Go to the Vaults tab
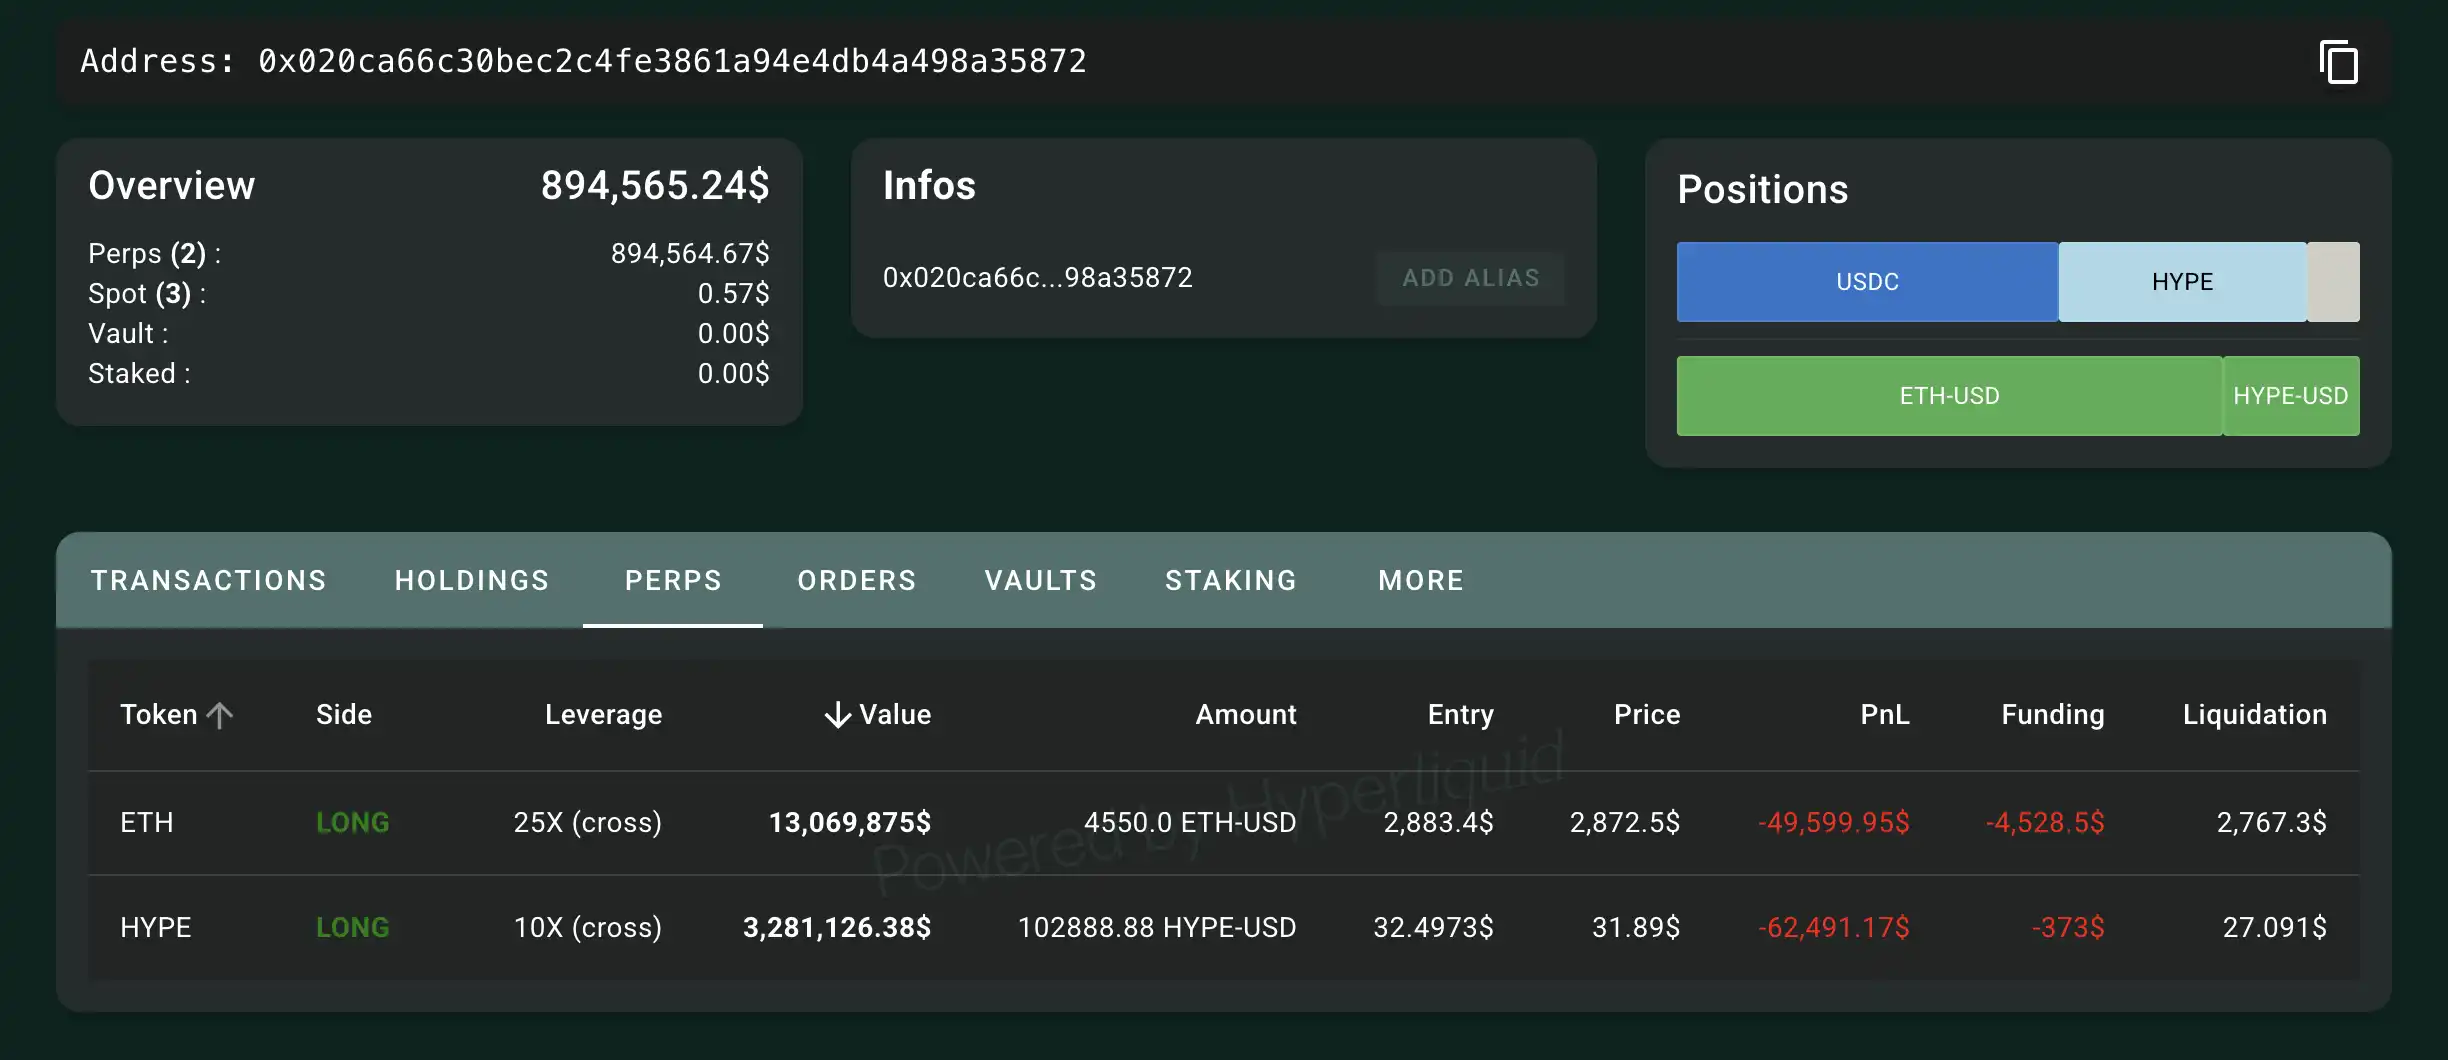Screen dimensions: 2448x1060 tap(1041, 581)
